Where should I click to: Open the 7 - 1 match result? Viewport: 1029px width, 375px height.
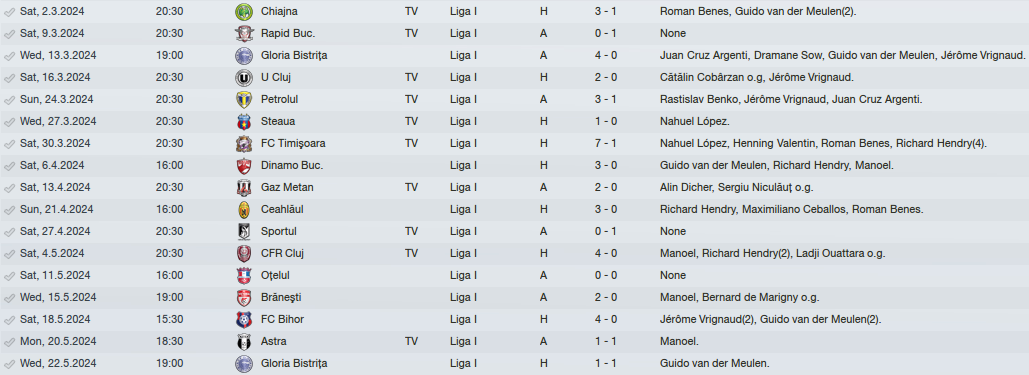(606, 143)
